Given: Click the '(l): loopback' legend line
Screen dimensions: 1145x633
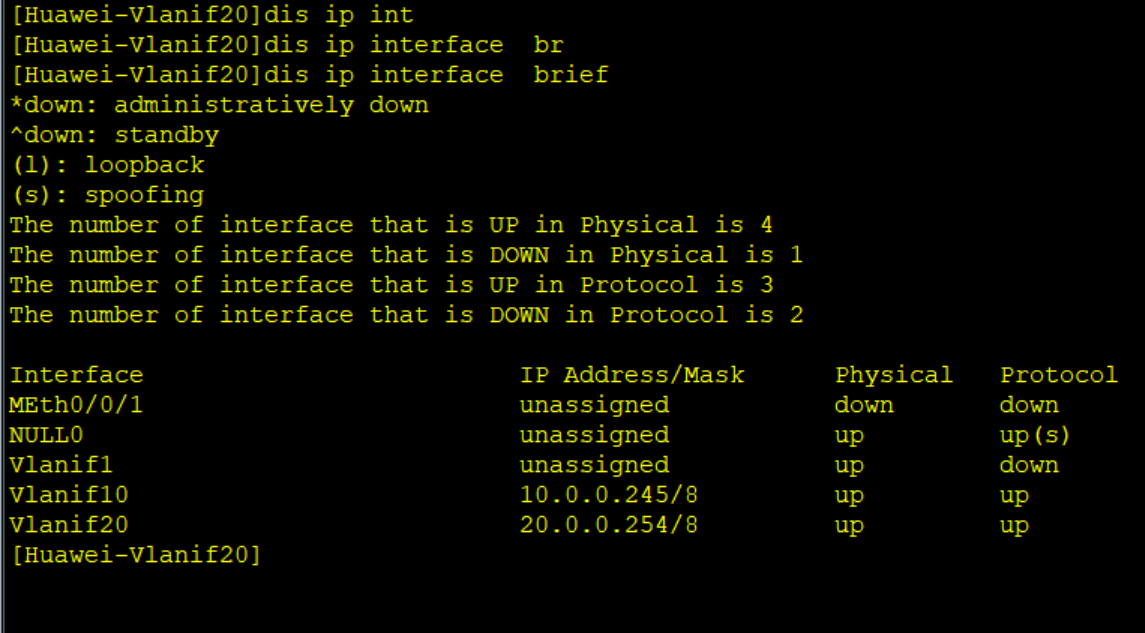Looking at the screenshot, I should tap(107, 165).
